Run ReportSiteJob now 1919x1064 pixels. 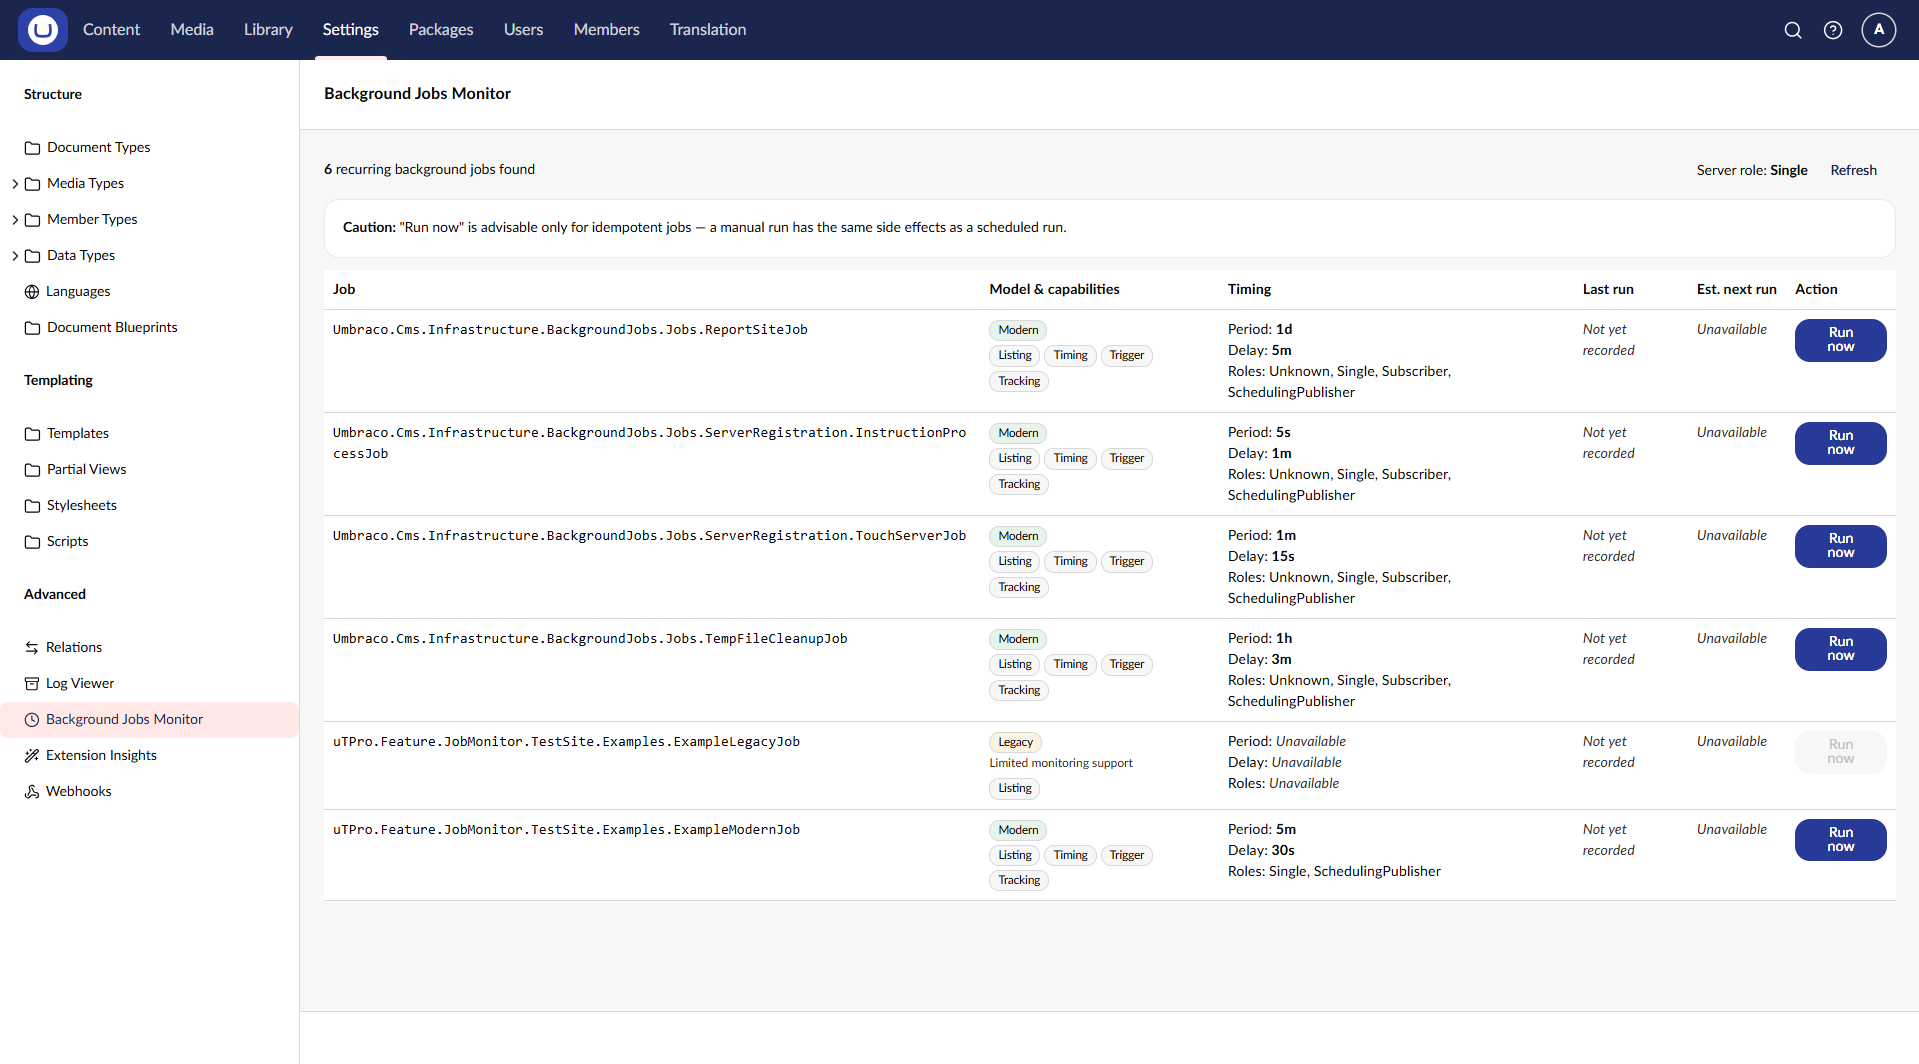[x=1840, y=340]
